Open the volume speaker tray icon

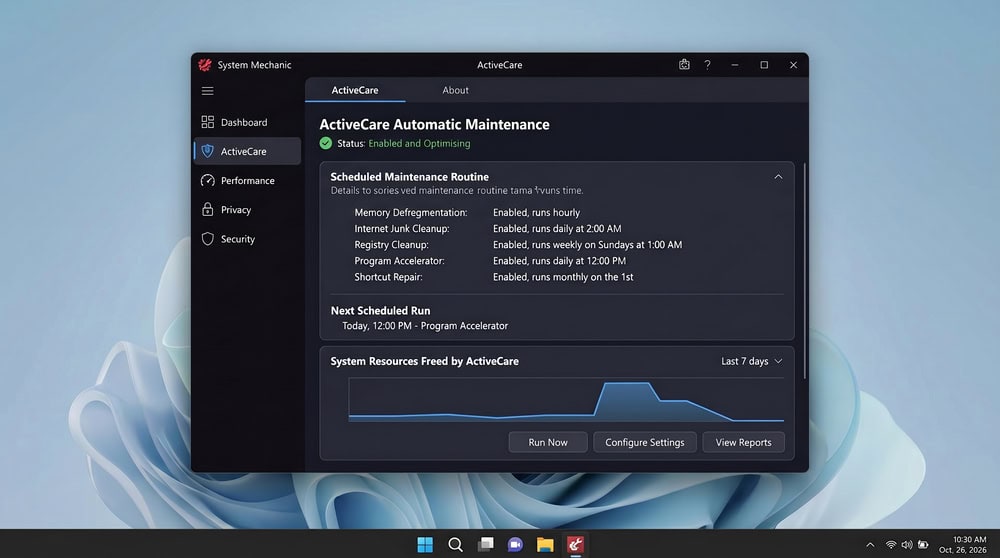tap(907, 545)
